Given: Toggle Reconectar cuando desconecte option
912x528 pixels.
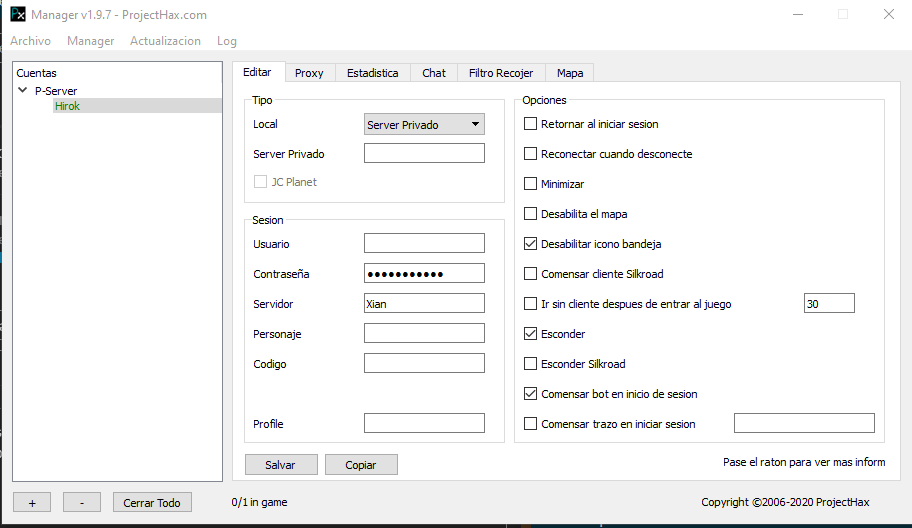Looking at the screenshot, I should (x=531, y=154).
